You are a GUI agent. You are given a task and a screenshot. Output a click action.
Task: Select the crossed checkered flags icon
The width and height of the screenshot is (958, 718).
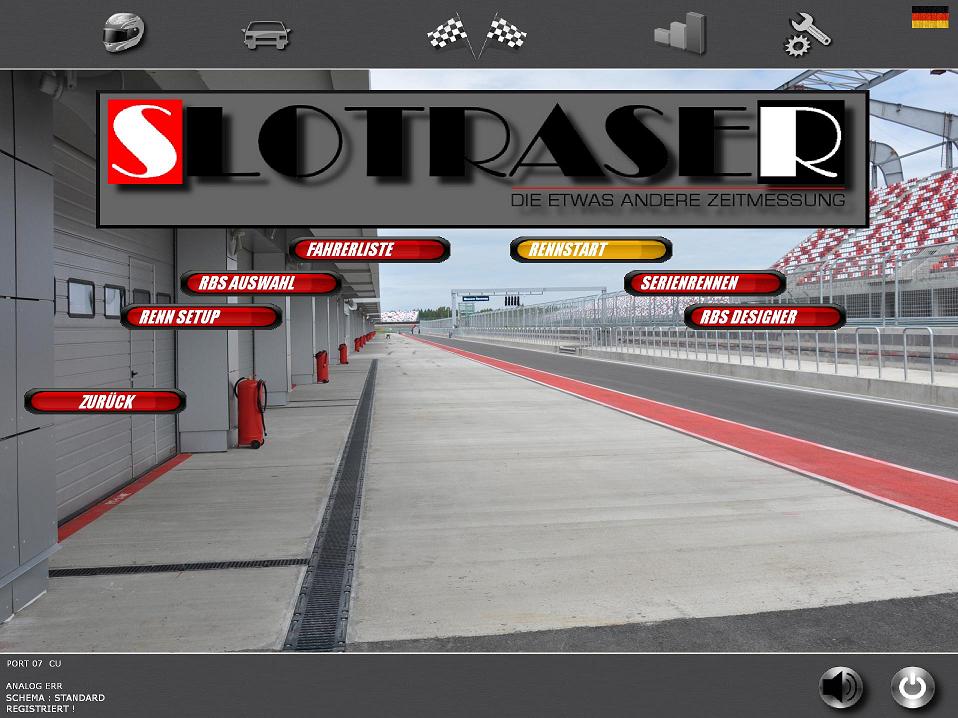[x=477, y=35]
